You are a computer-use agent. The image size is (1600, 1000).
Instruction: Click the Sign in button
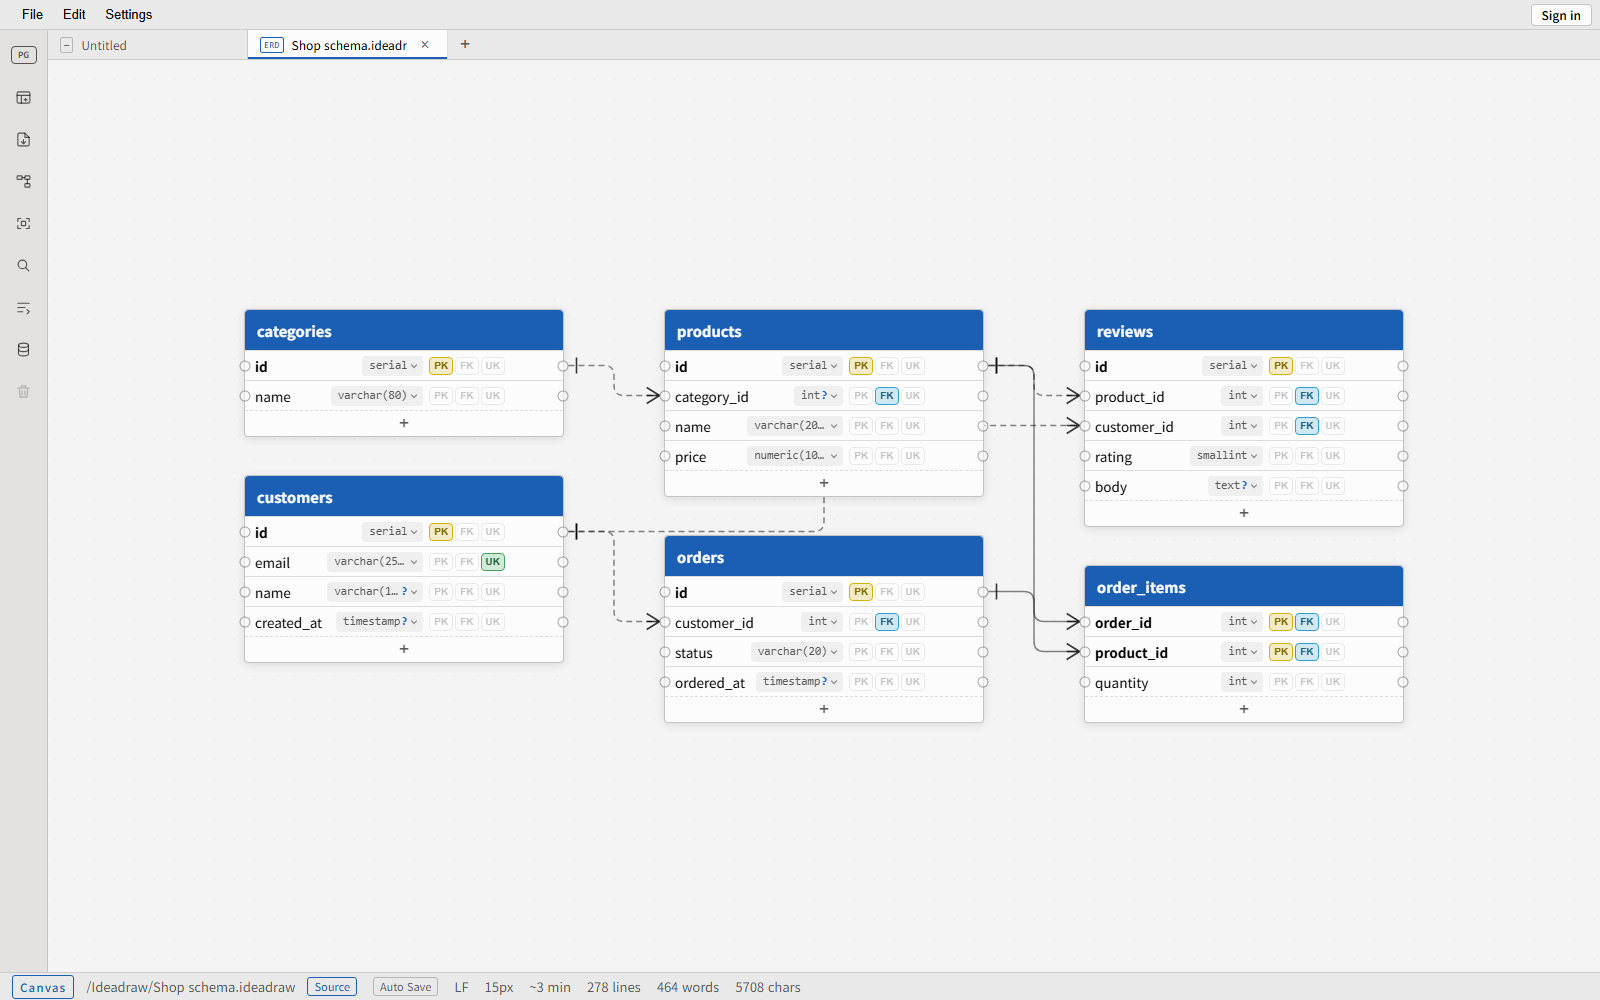tap(1561, 15)
